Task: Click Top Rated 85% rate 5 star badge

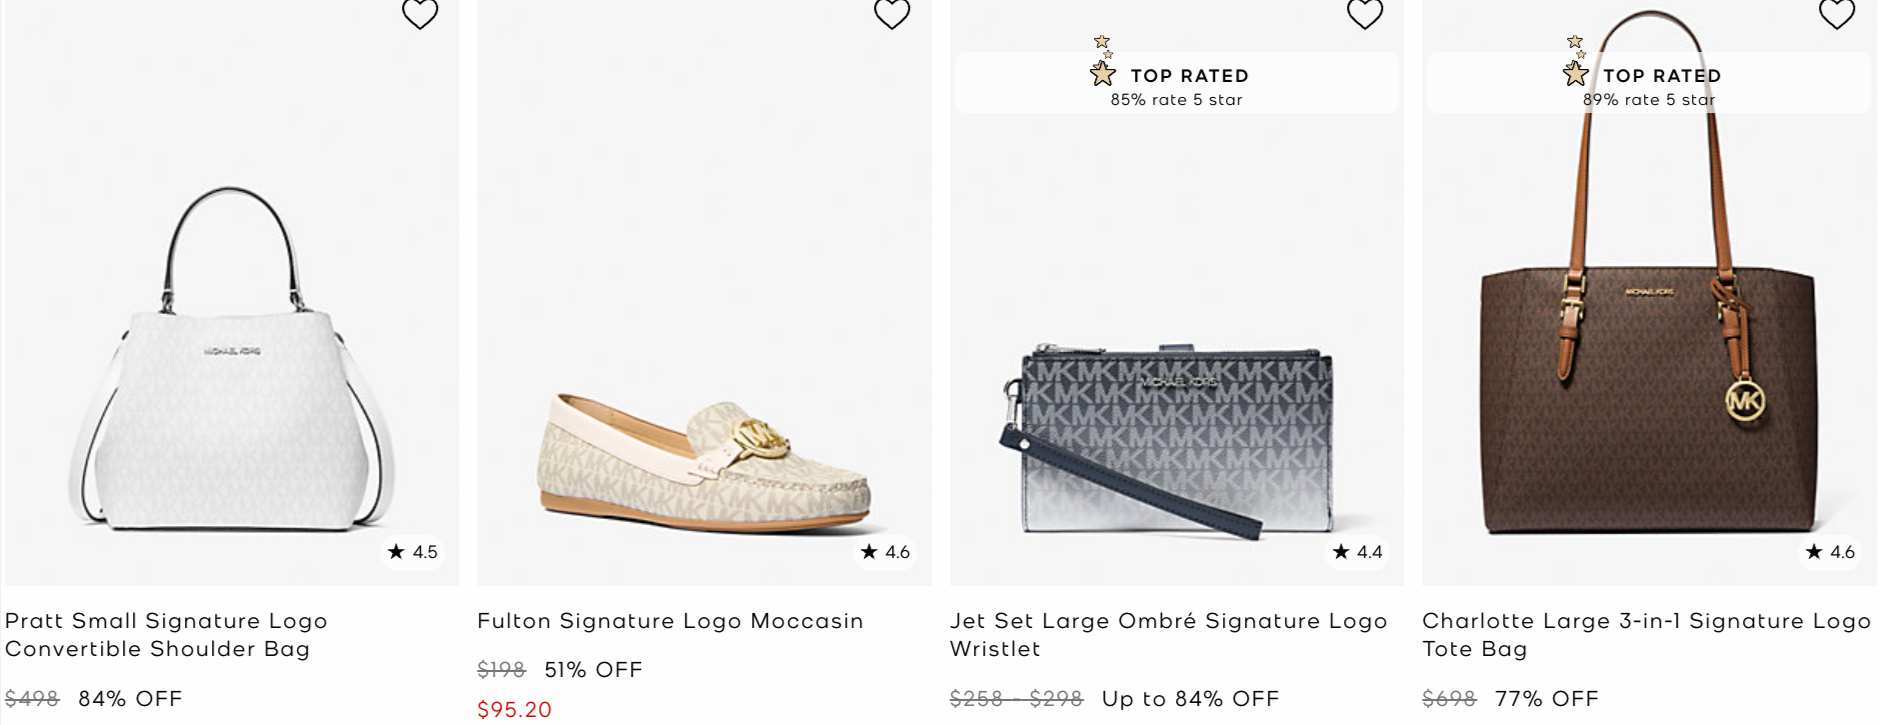Action: click(1176, 84)
